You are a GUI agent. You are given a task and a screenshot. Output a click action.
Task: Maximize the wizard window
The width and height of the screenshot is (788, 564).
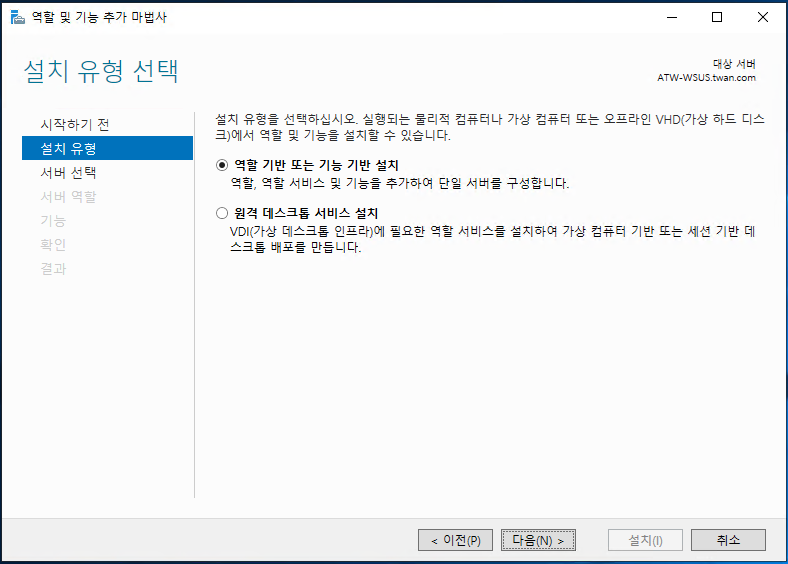click(x=717, y=17)
